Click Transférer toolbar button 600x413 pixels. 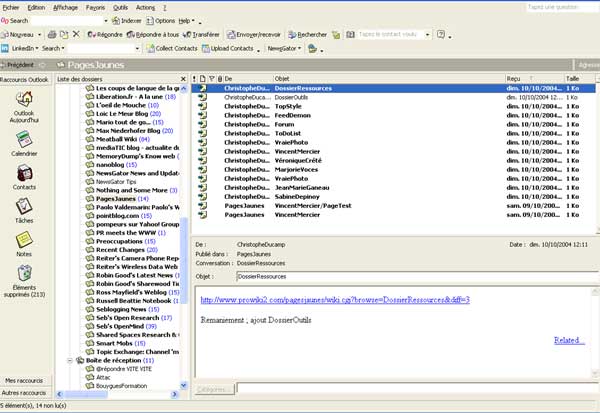point(199,34)
